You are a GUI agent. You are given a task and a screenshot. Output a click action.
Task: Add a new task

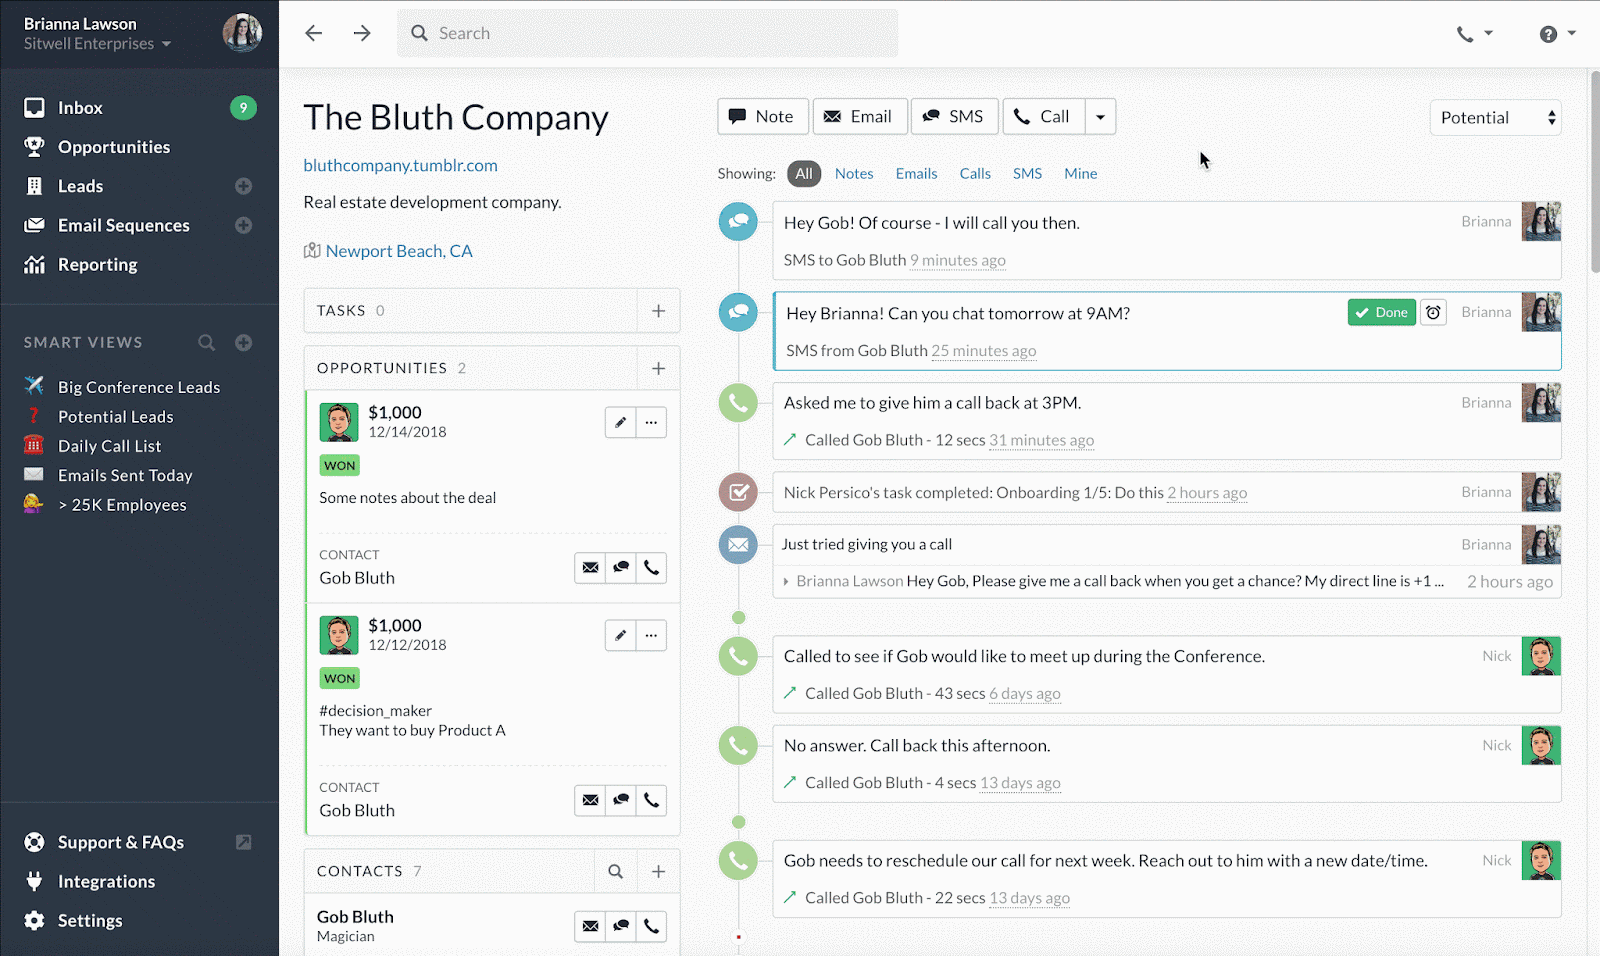point(658,311)
